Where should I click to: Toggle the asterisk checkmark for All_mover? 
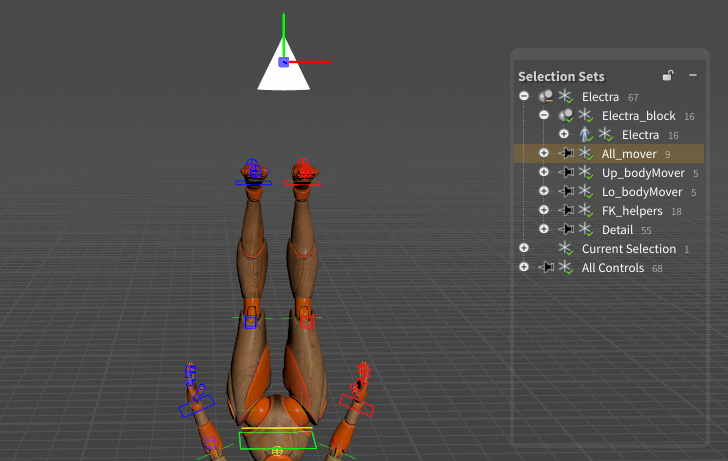[585, 153]
